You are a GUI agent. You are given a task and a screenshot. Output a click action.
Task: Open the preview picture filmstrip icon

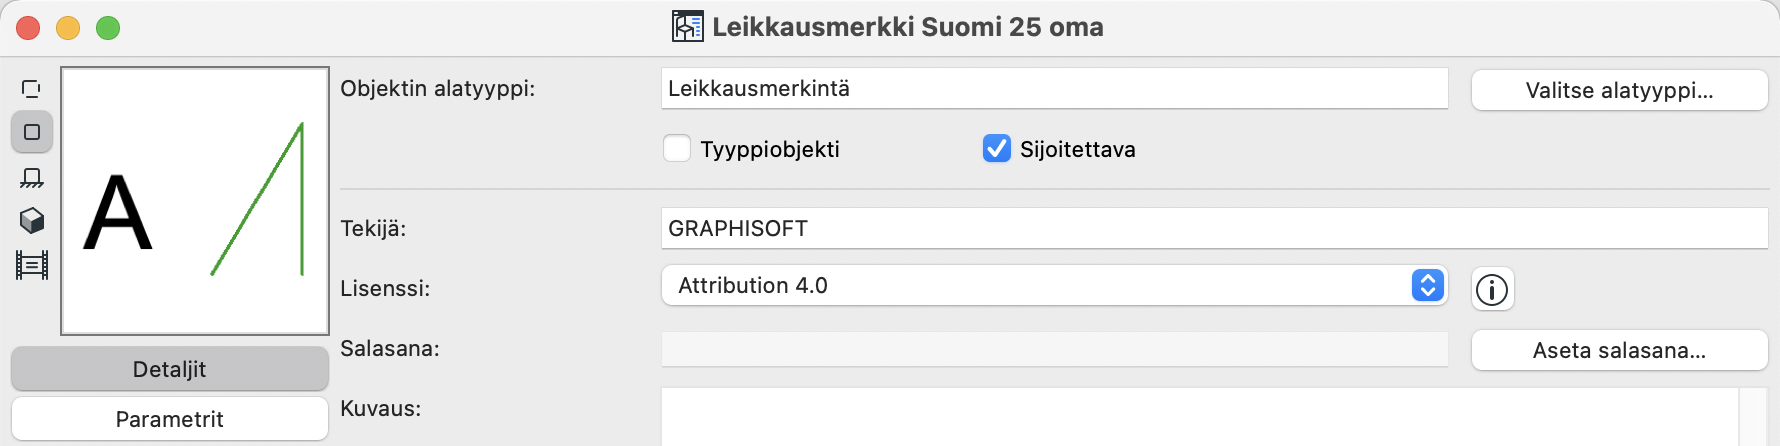(32, 265)
